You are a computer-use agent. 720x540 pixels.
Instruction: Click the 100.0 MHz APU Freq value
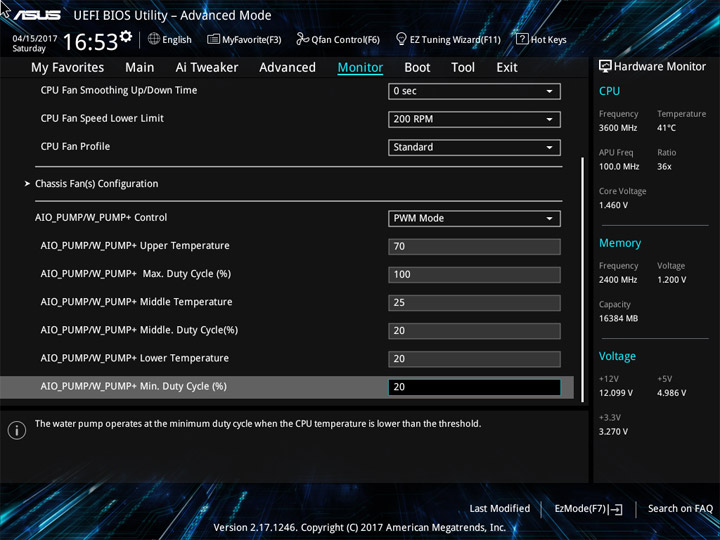(619, 167)
